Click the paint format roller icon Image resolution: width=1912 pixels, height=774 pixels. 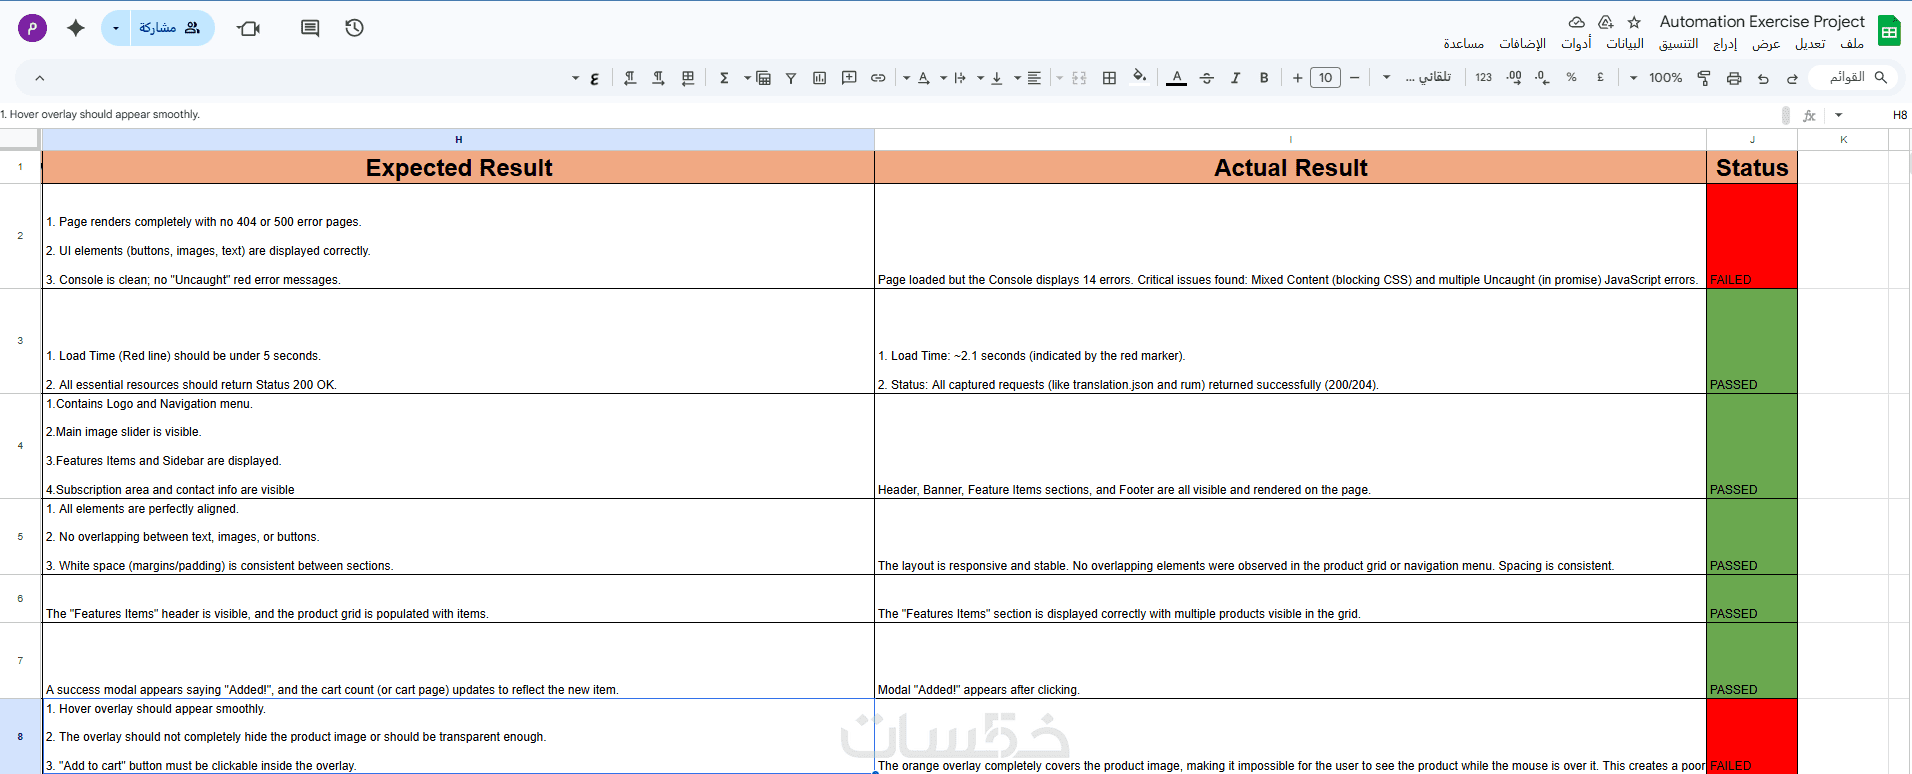point(1704,78)
